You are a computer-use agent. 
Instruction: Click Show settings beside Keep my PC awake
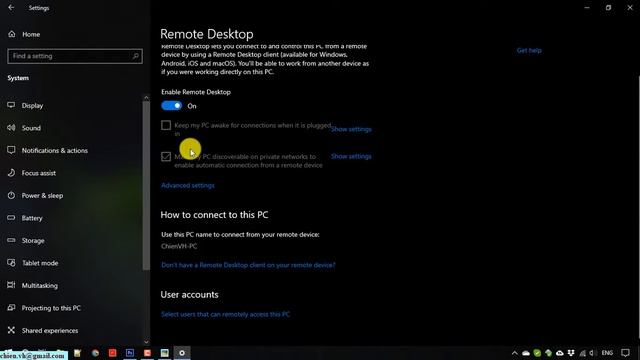(x=351, y=129)
